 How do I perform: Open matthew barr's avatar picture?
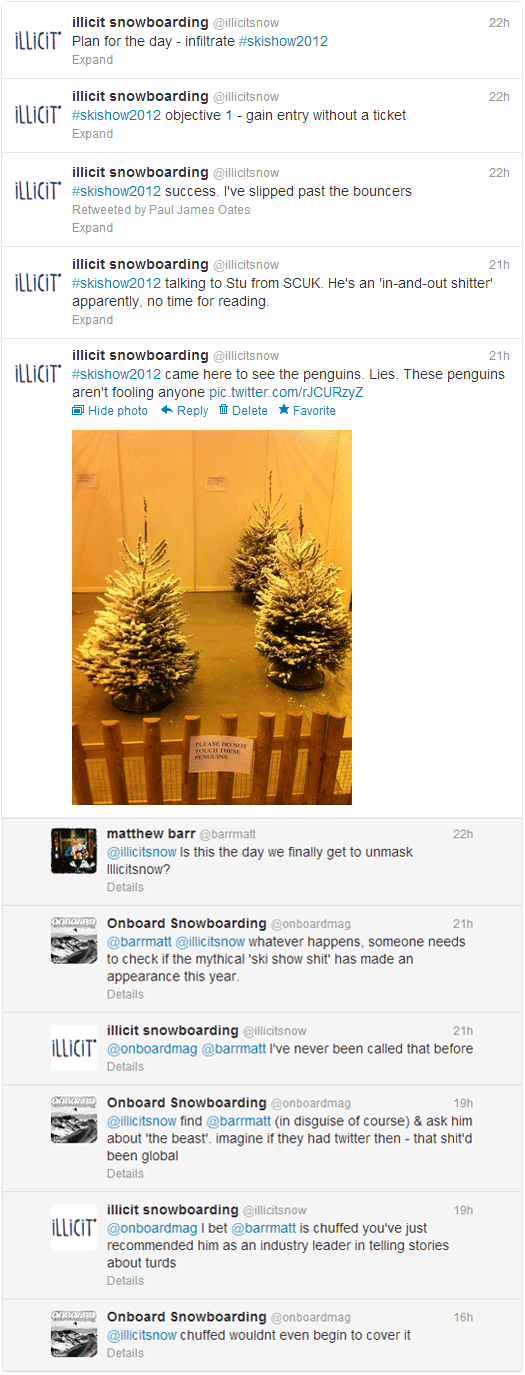74,851
